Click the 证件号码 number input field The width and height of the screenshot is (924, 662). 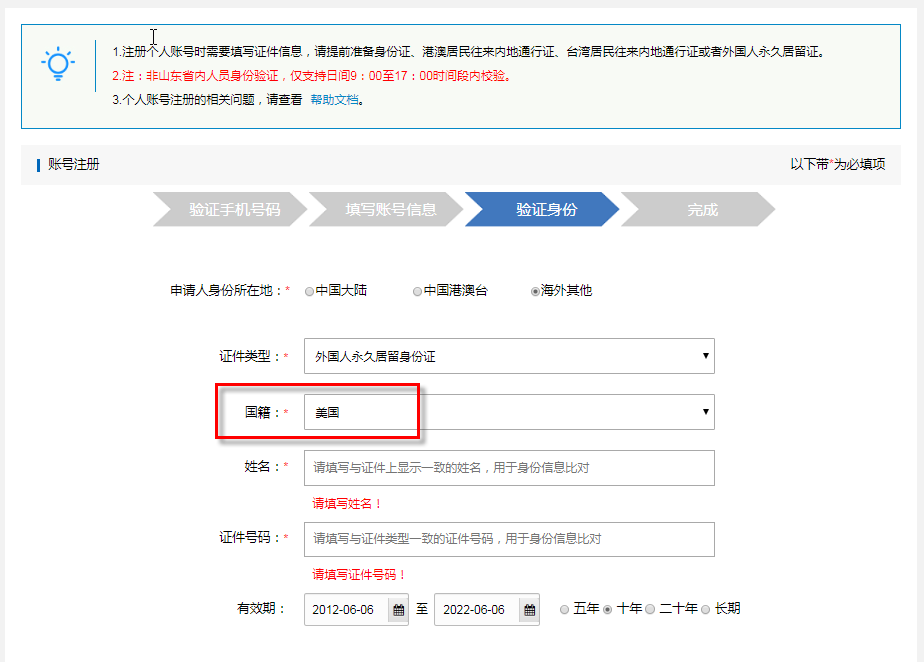(510, 539)
